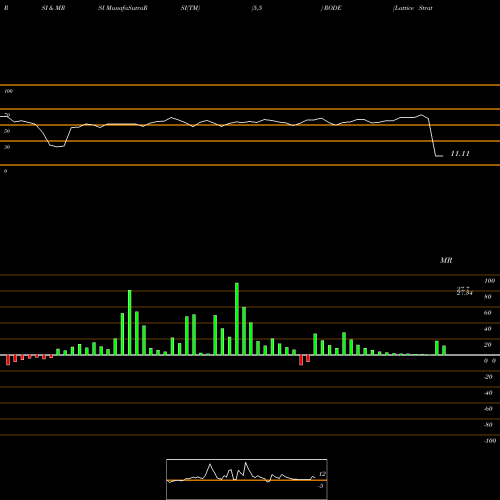500x500 pixels.
Task: Click the -100 label on the MR axis
Action: (x=490, y=441)
